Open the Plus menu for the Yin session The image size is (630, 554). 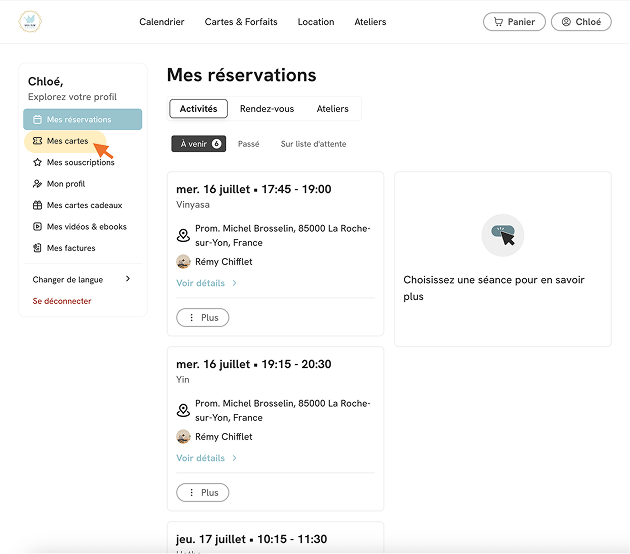[x=202, y=493]
